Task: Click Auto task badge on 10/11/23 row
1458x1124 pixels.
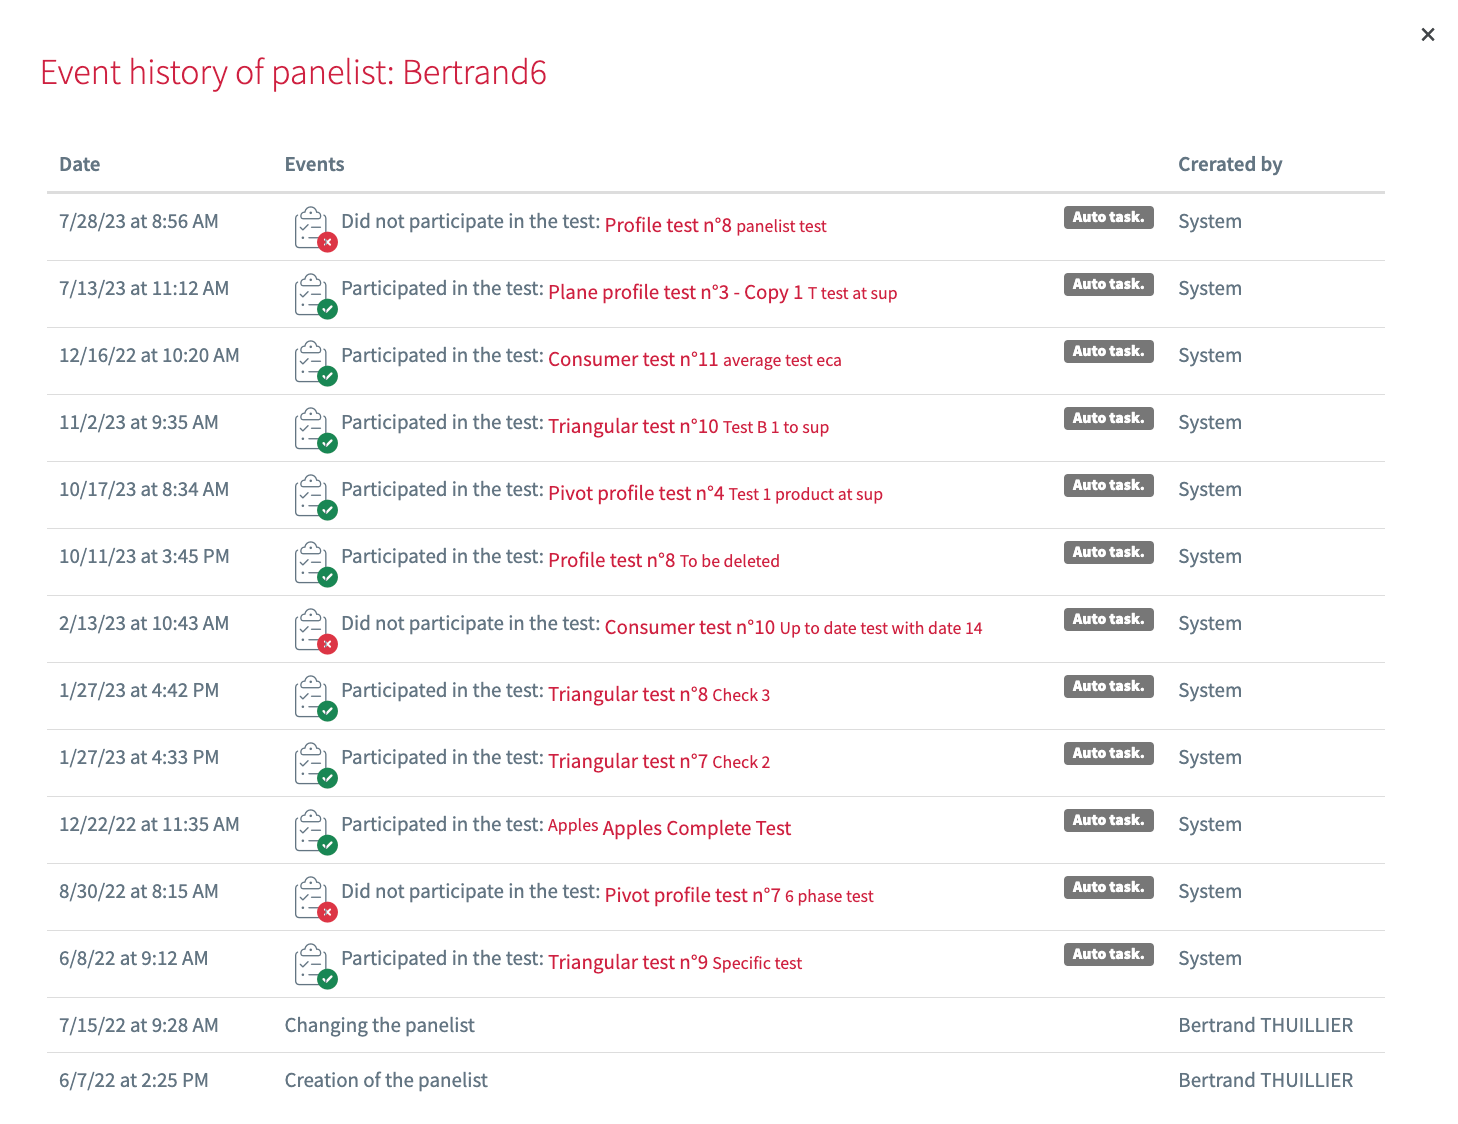Action: point(1108,553)
